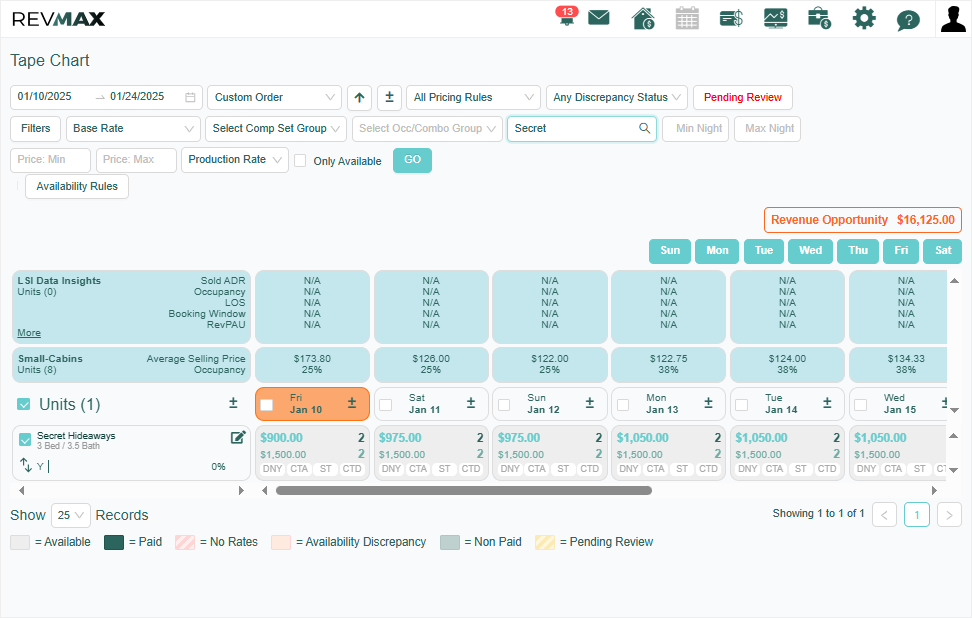
Task: Select the Tue weekday tab
Action: point(764,250)
